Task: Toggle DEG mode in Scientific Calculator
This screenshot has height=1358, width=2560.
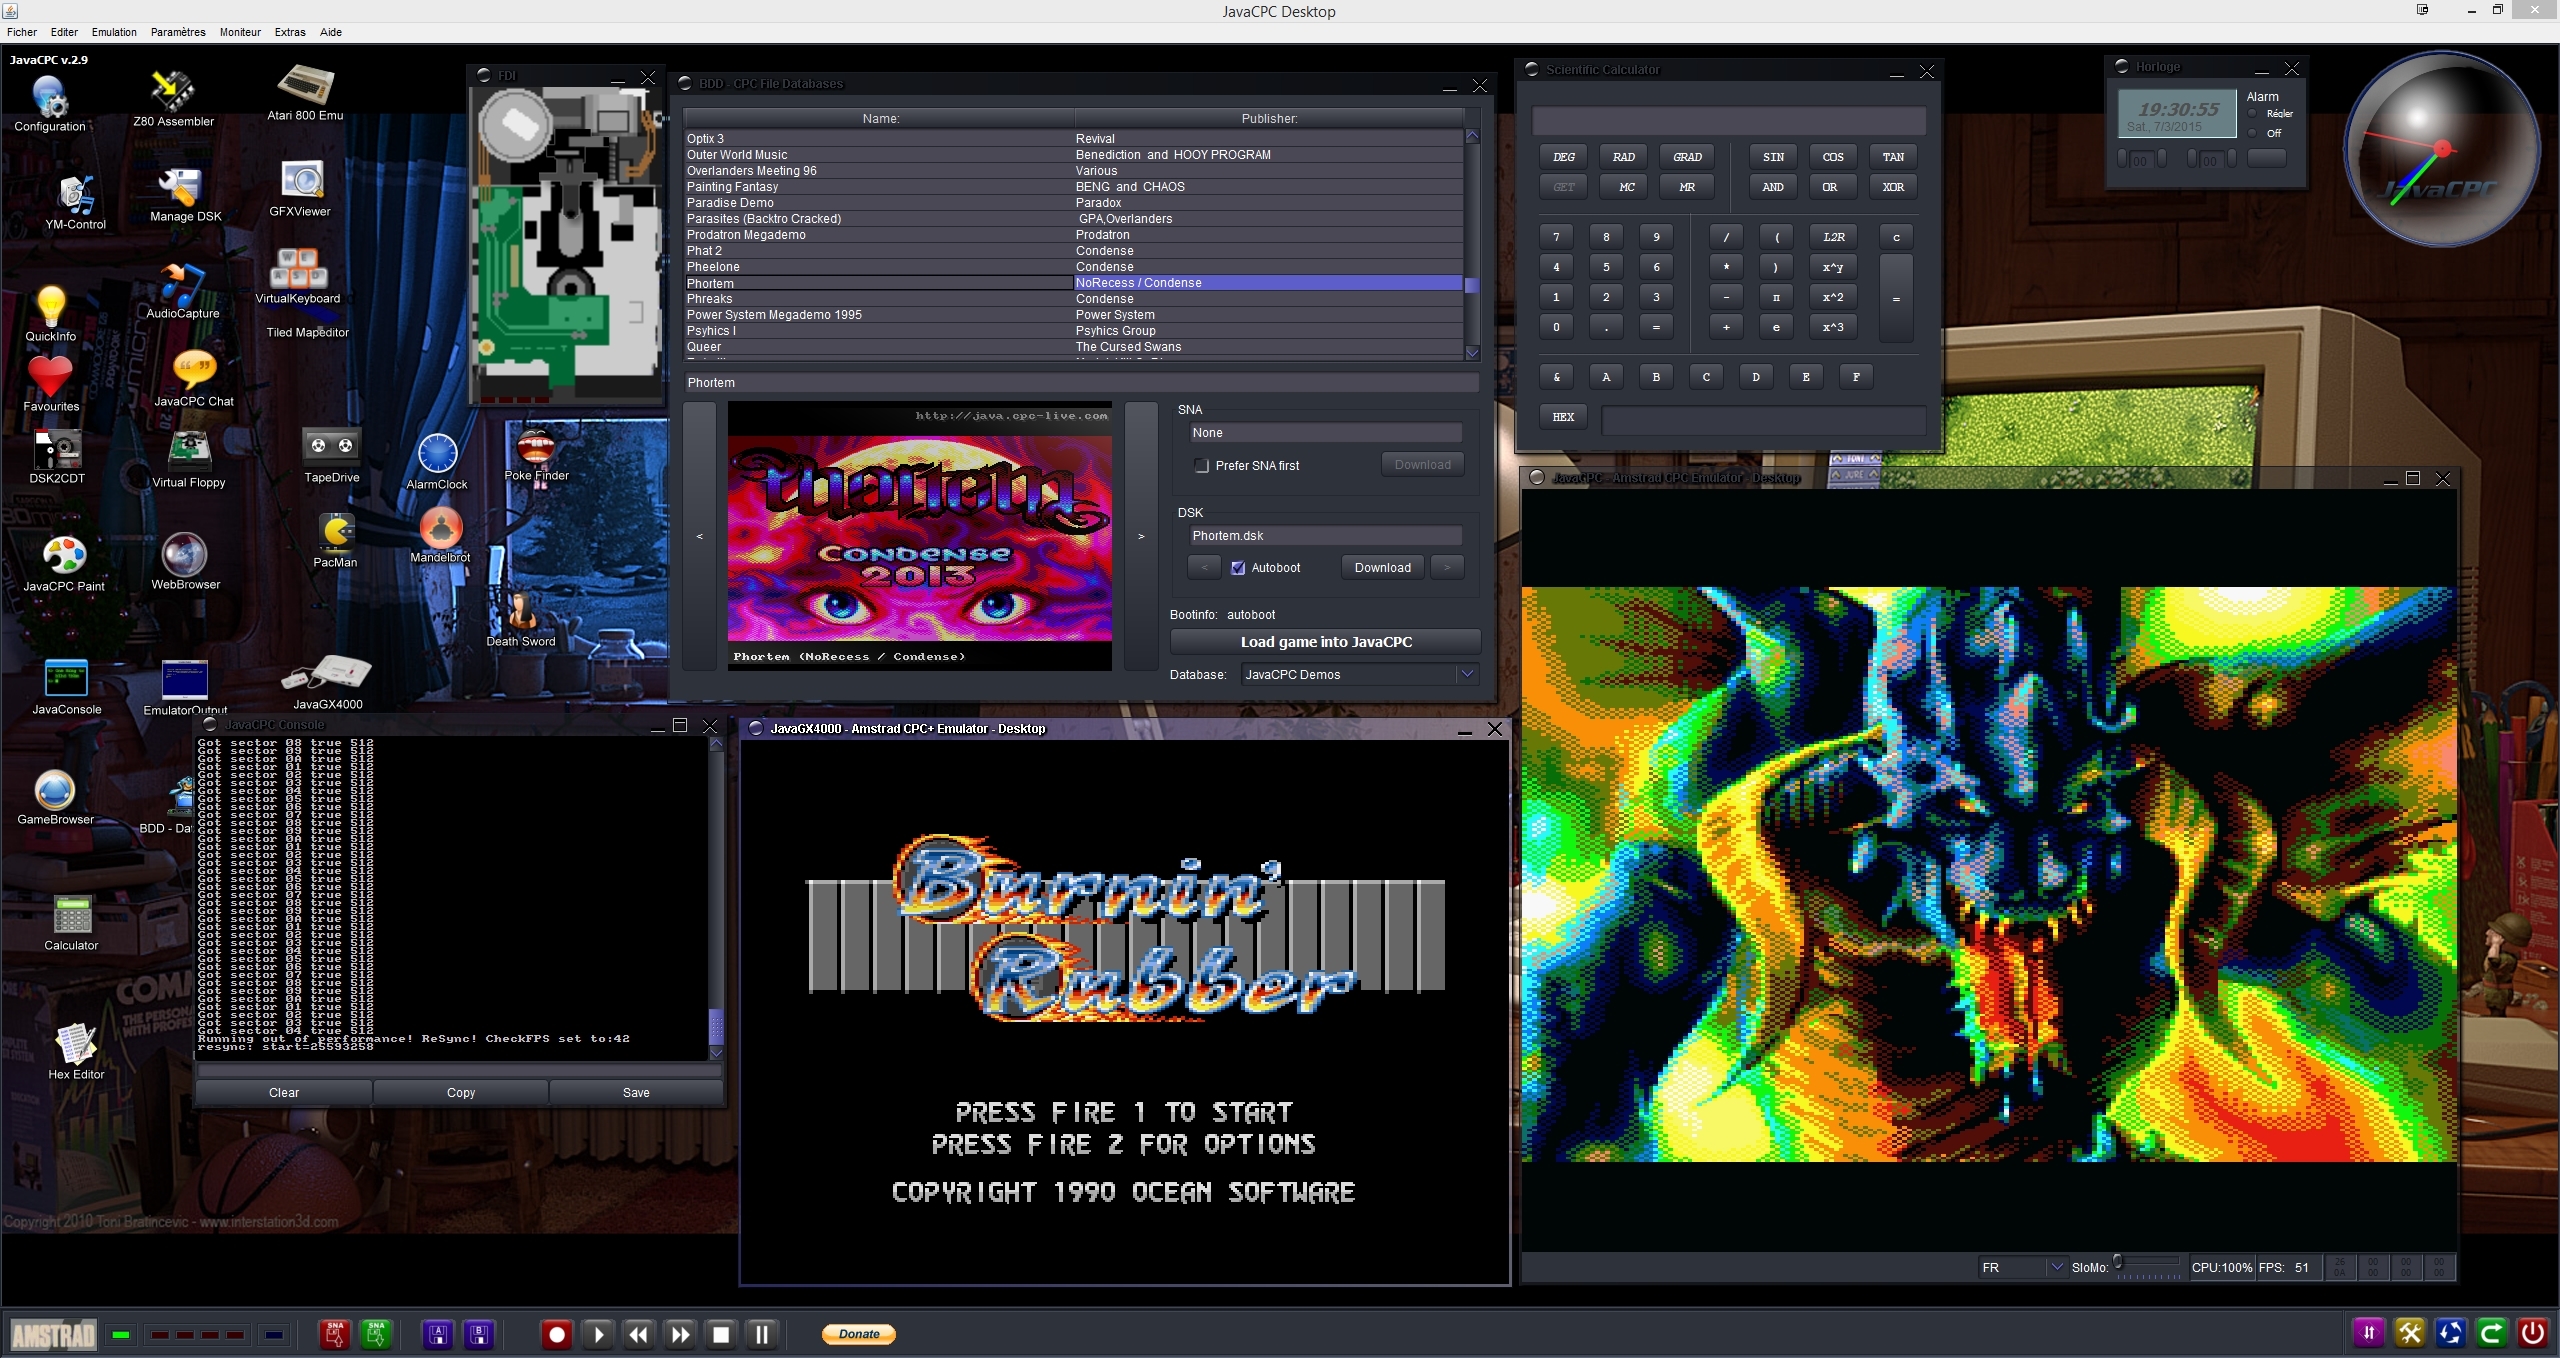Action: [x=1563, y=157]
